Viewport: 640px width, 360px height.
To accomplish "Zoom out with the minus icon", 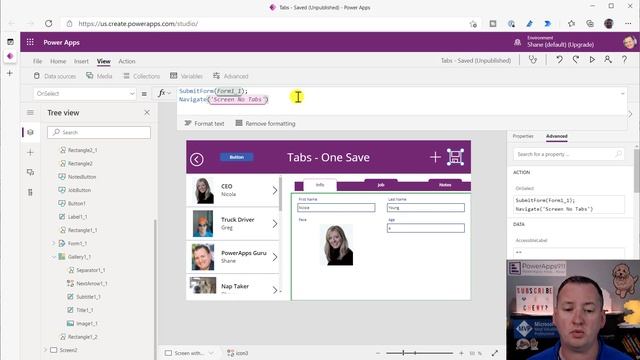I will click(378, 353).
